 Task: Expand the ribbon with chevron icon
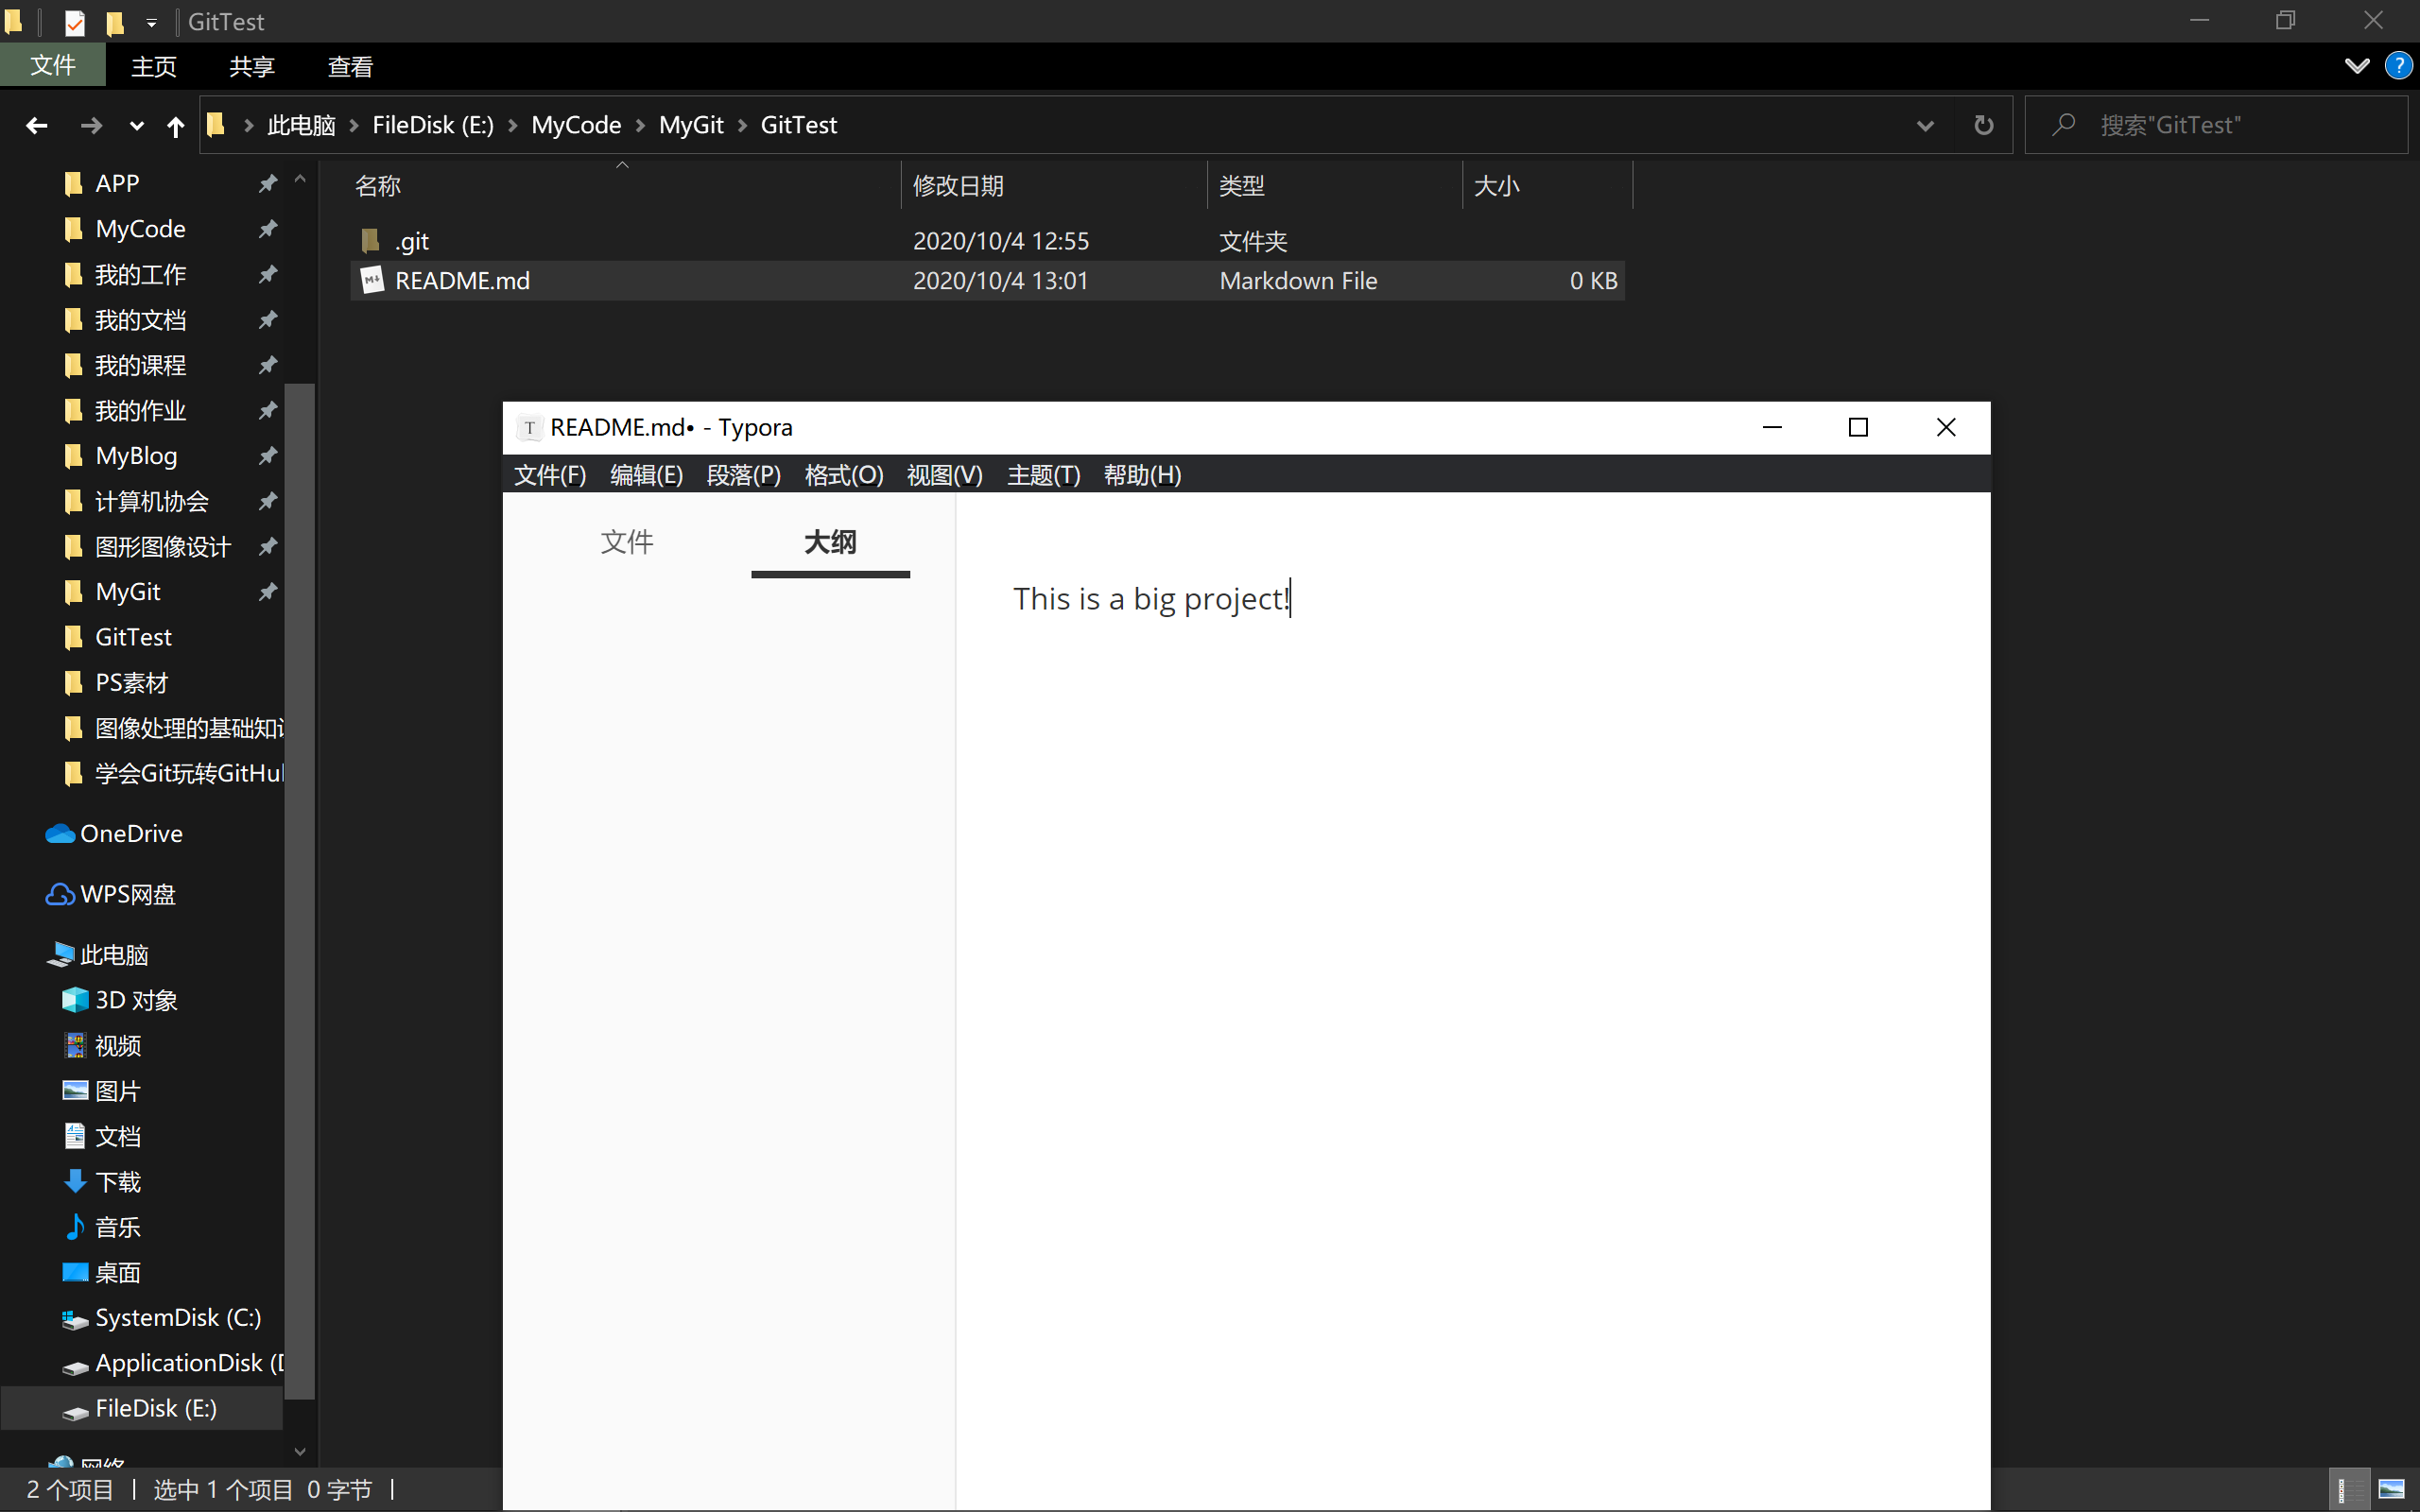[2356, 66]
